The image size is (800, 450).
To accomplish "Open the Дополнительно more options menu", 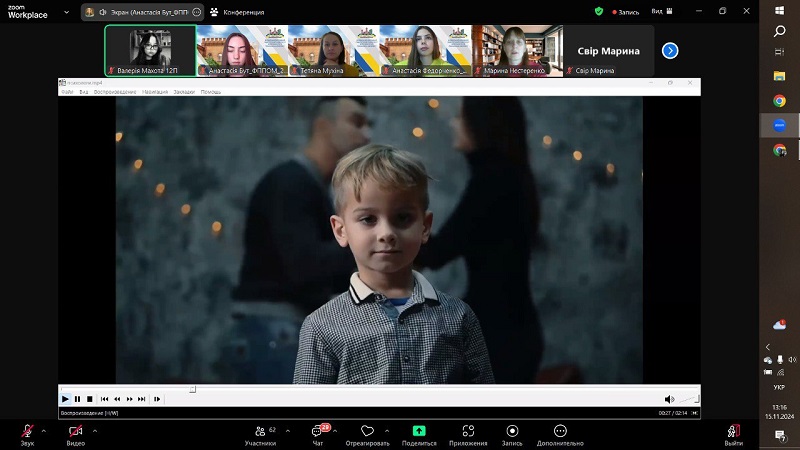I will pos(560,435).
